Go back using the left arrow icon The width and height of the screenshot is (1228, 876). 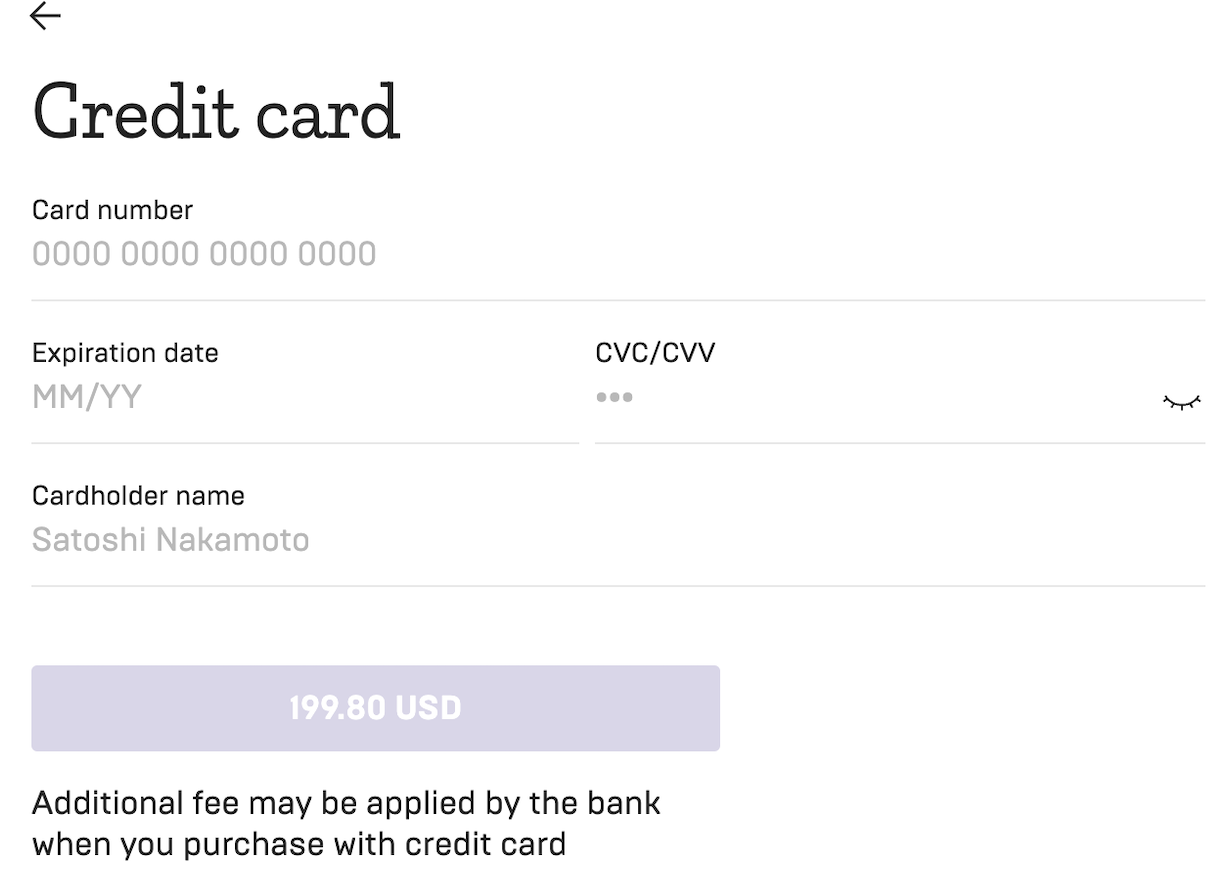(46, 16)
